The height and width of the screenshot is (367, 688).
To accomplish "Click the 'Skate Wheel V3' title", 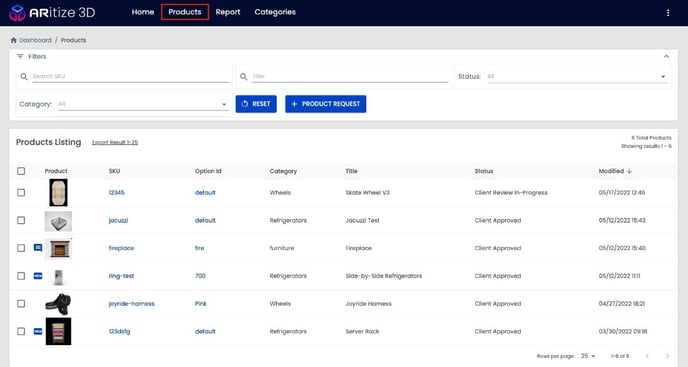I will click(x=368, y=192).
